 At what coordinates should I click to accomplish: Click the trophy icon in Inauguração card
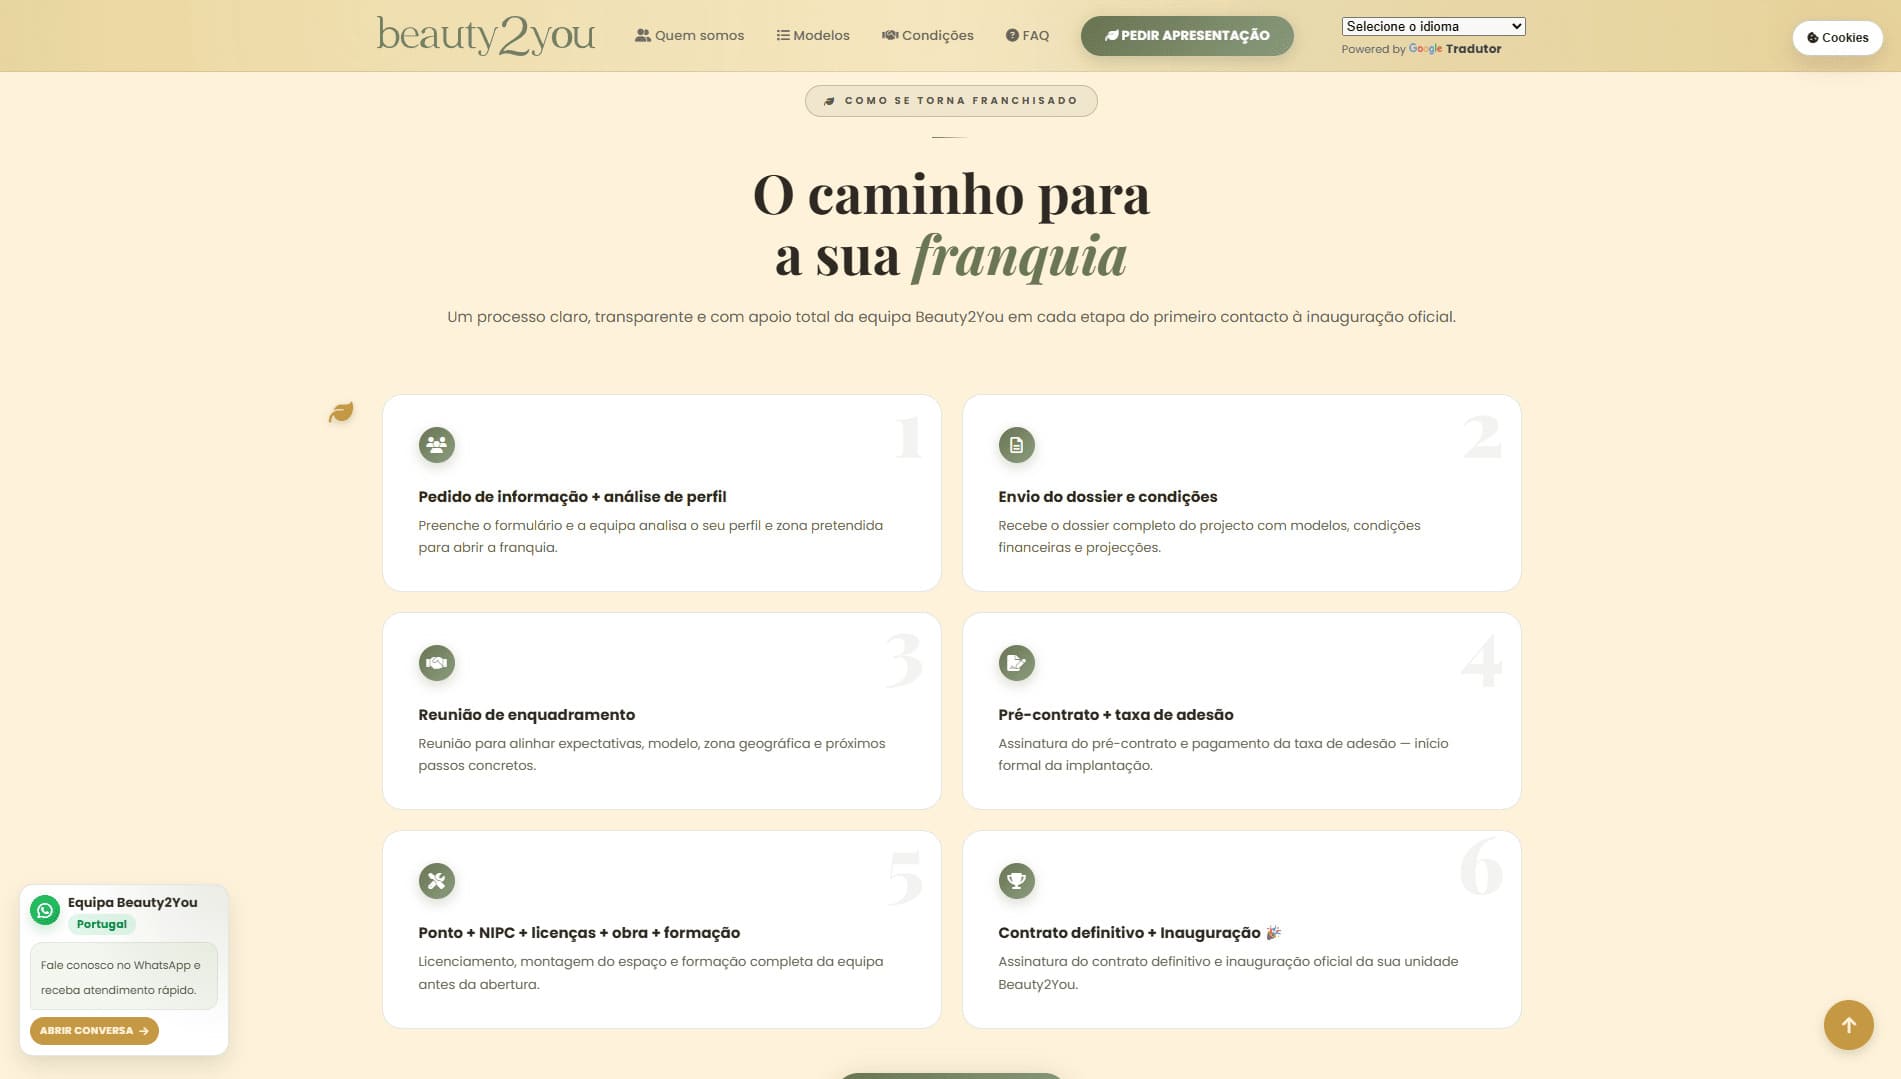point(1016,881)
